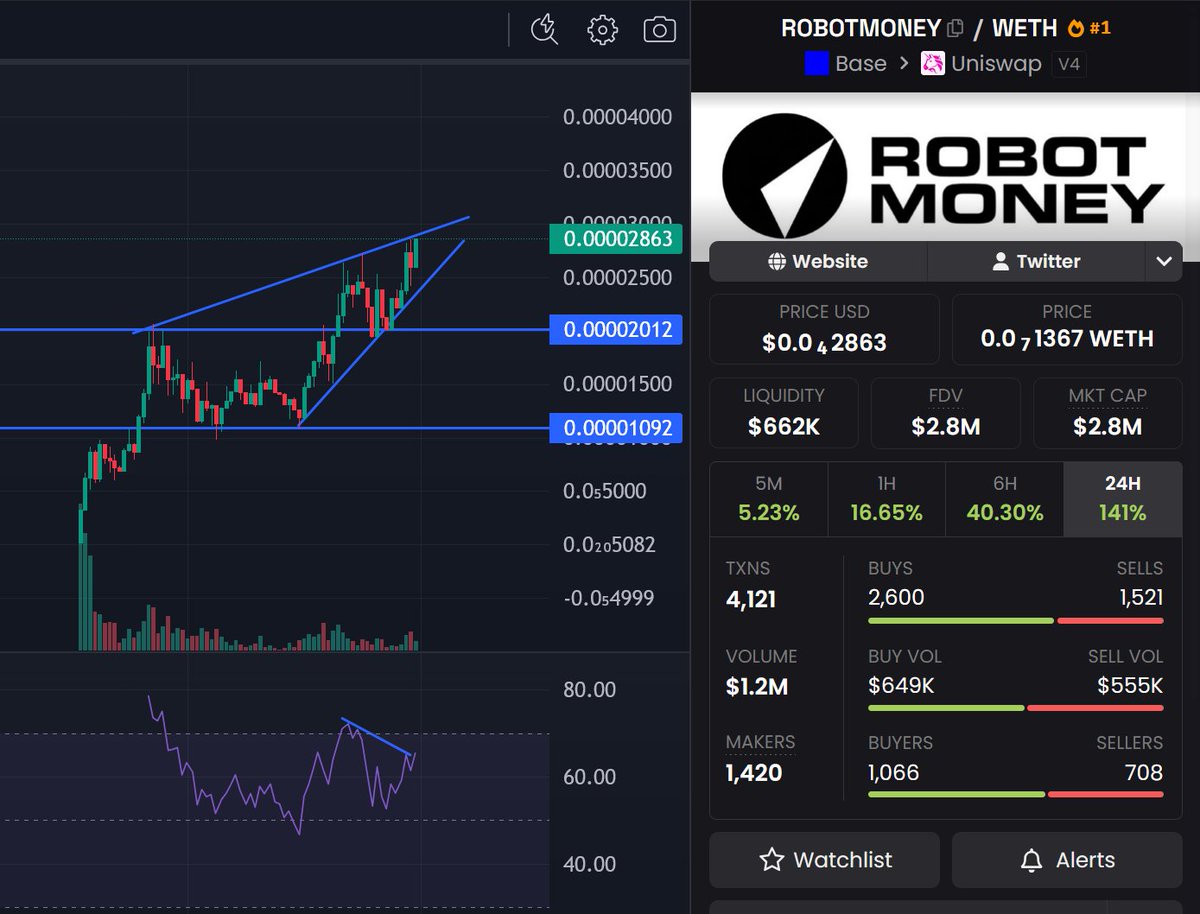Click the green buyers ratio bar

(956, 795)
